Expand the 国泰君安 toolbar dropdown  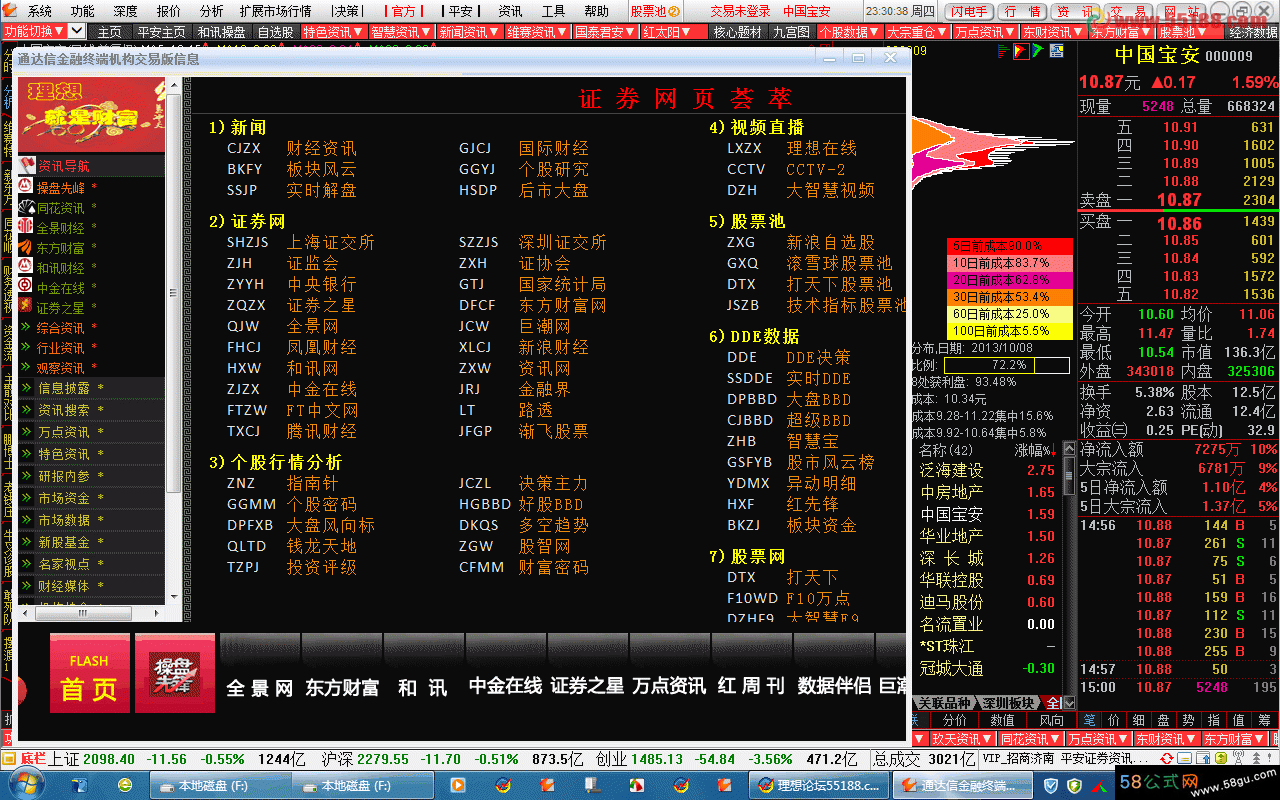(604, 32)
